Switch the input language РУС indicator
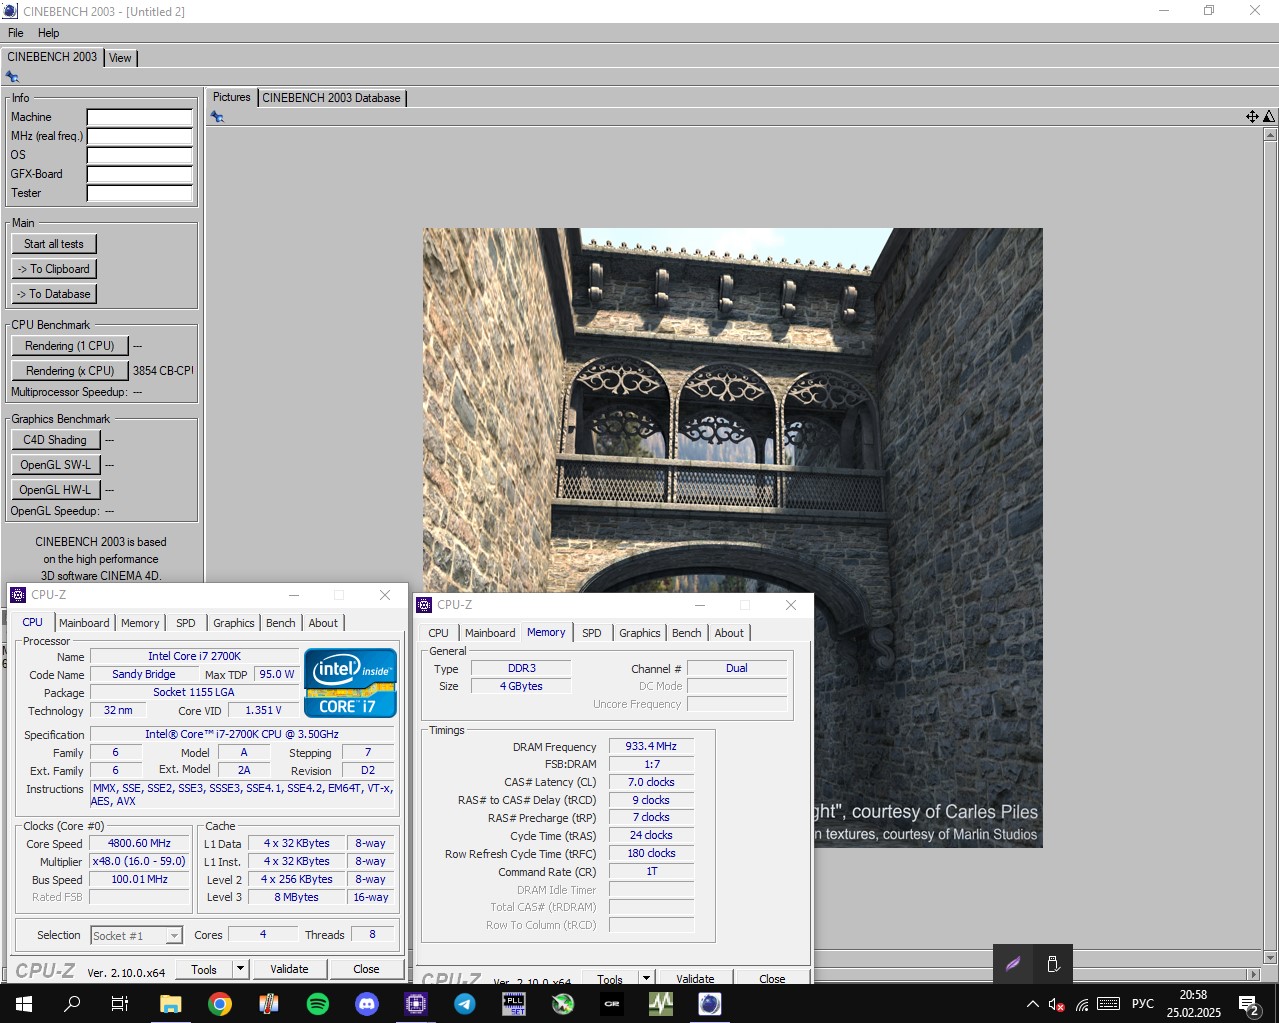This screenshot has height=1023, width=1279. point(1142,1004)
